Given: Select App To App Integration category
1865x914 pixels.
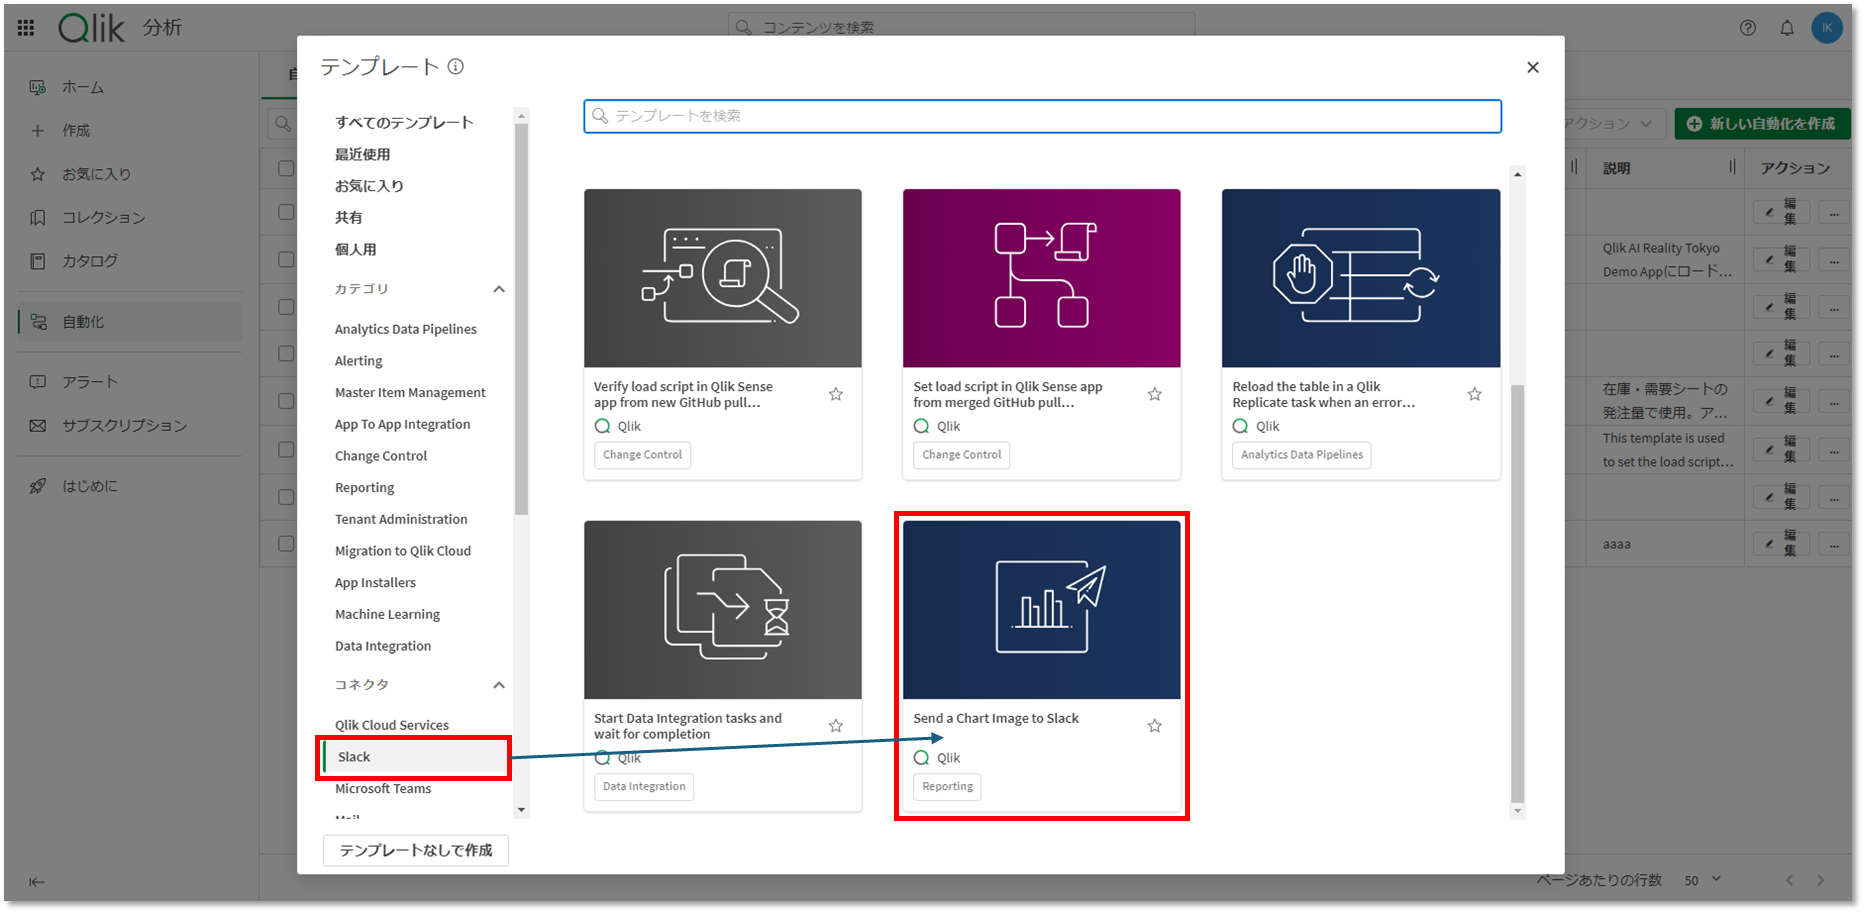Looking at the screenshot, I should [402, 424].
